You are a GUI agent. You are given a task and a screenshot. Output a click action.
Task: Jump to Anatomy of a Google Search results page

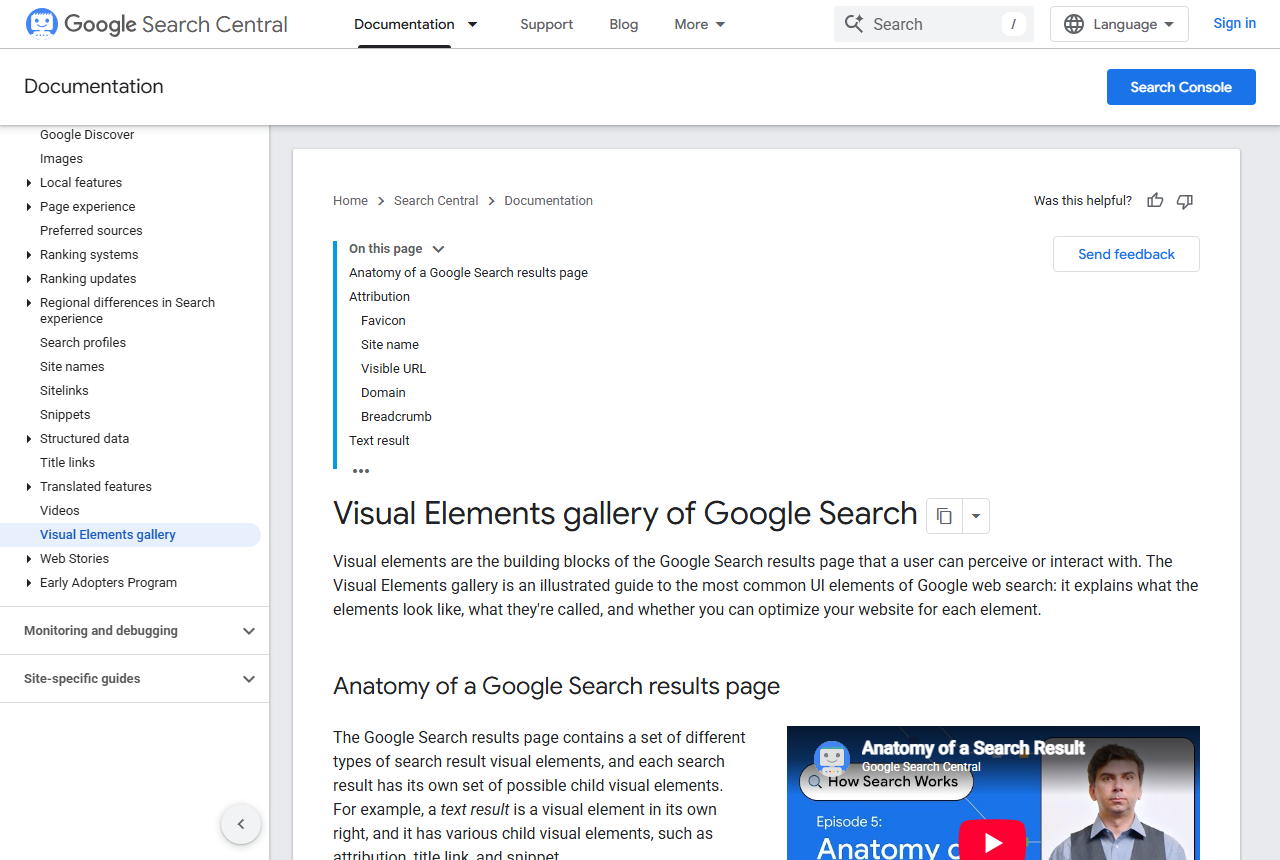(468, 273)
